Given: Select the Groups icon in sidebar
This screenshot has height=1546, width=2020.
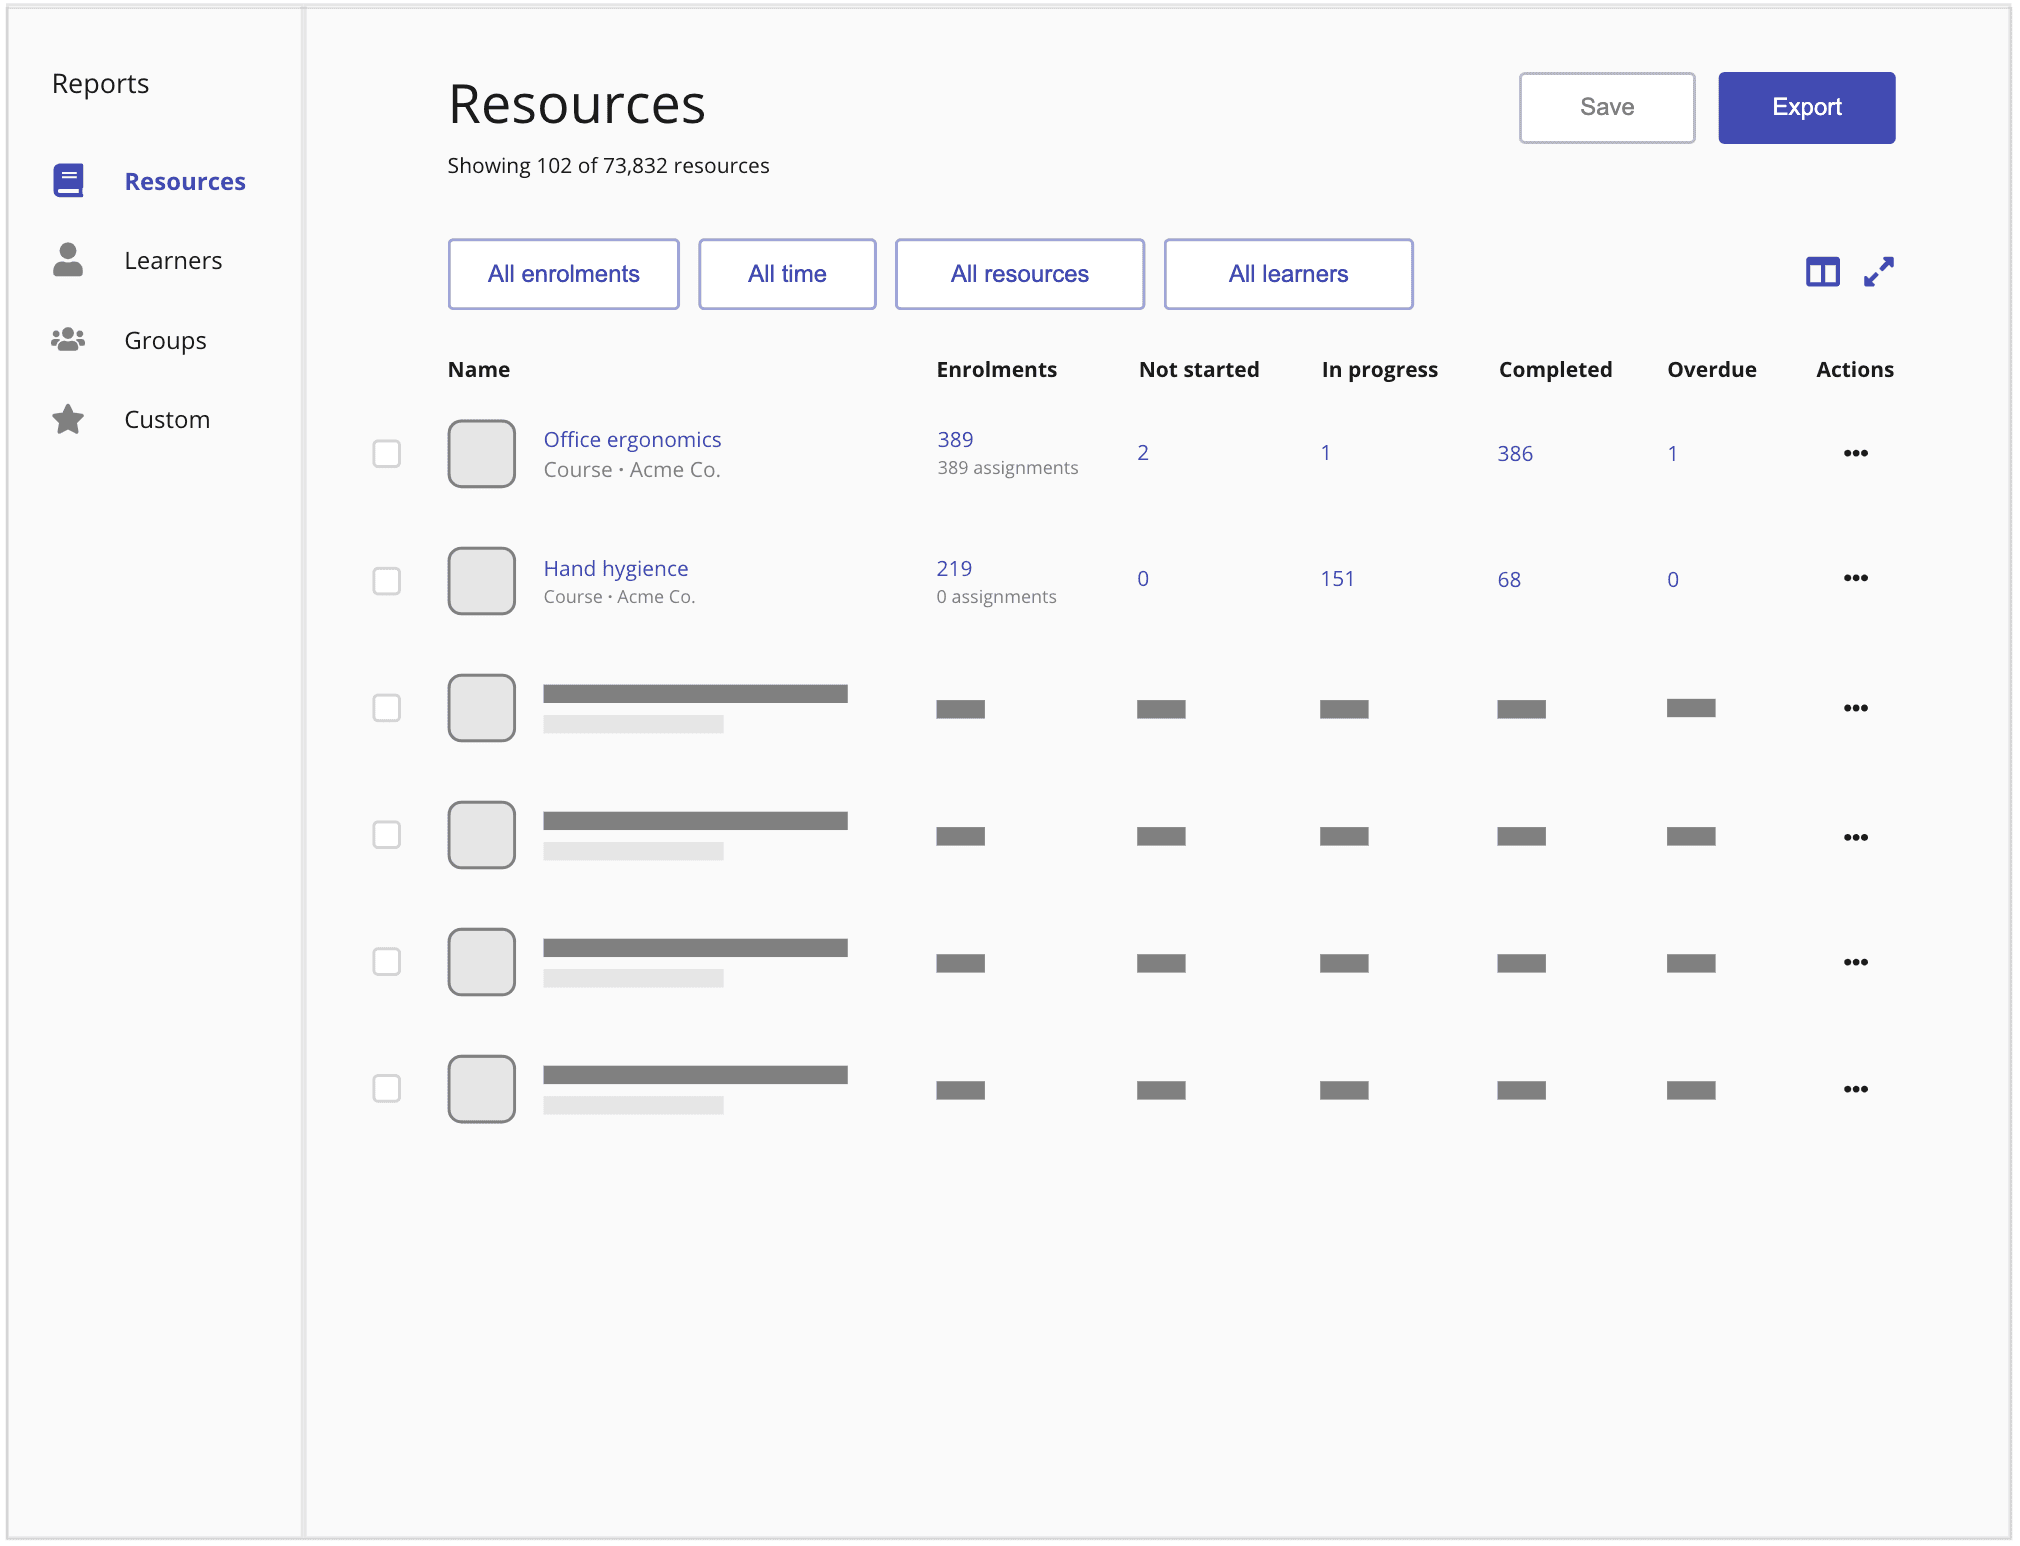Looking at the screenshot, I should [67, 340].
